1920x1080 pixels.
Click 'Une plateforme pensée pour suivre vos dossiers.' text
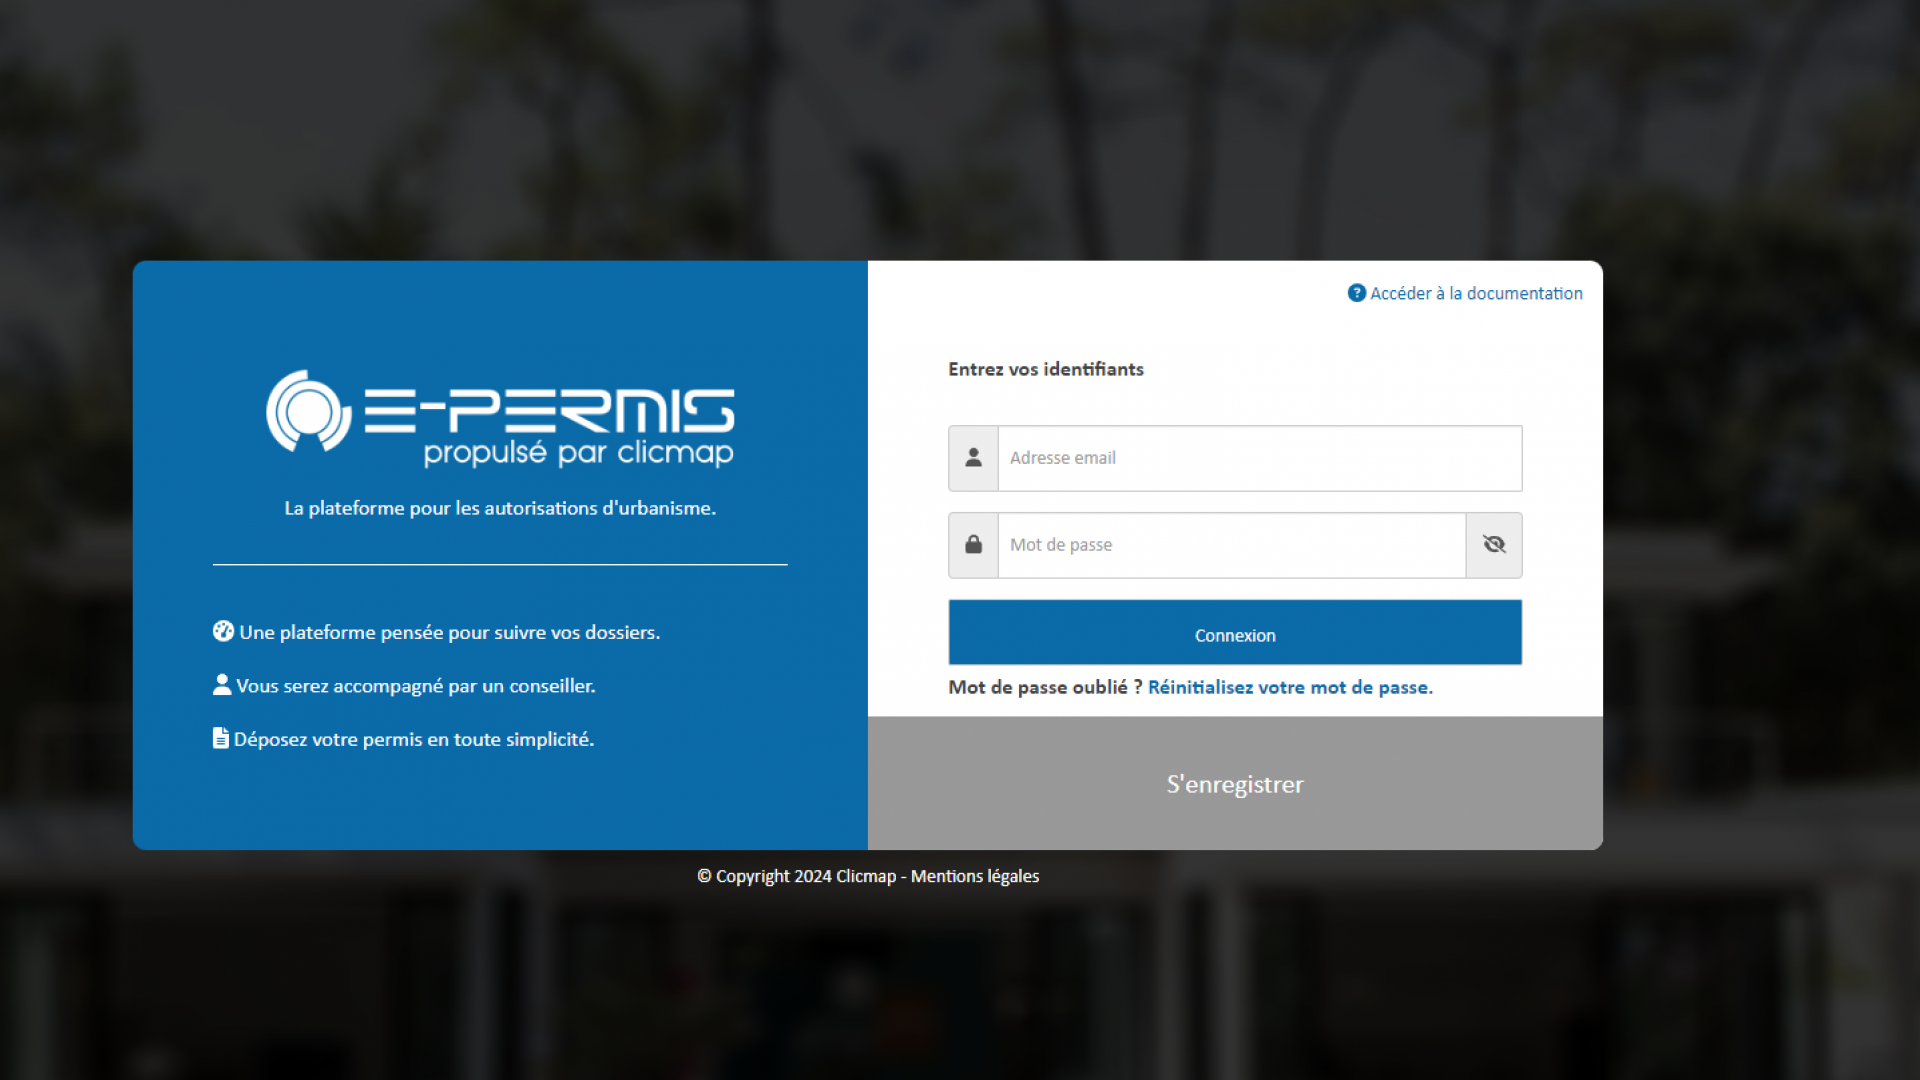point(449,632)
